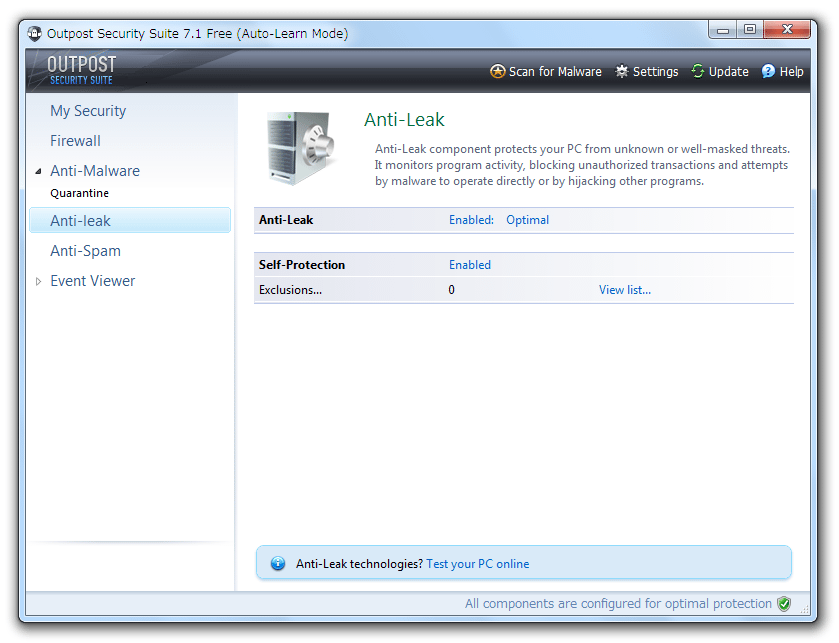
Task: Click the window title text
Action: tap(197, 33)
